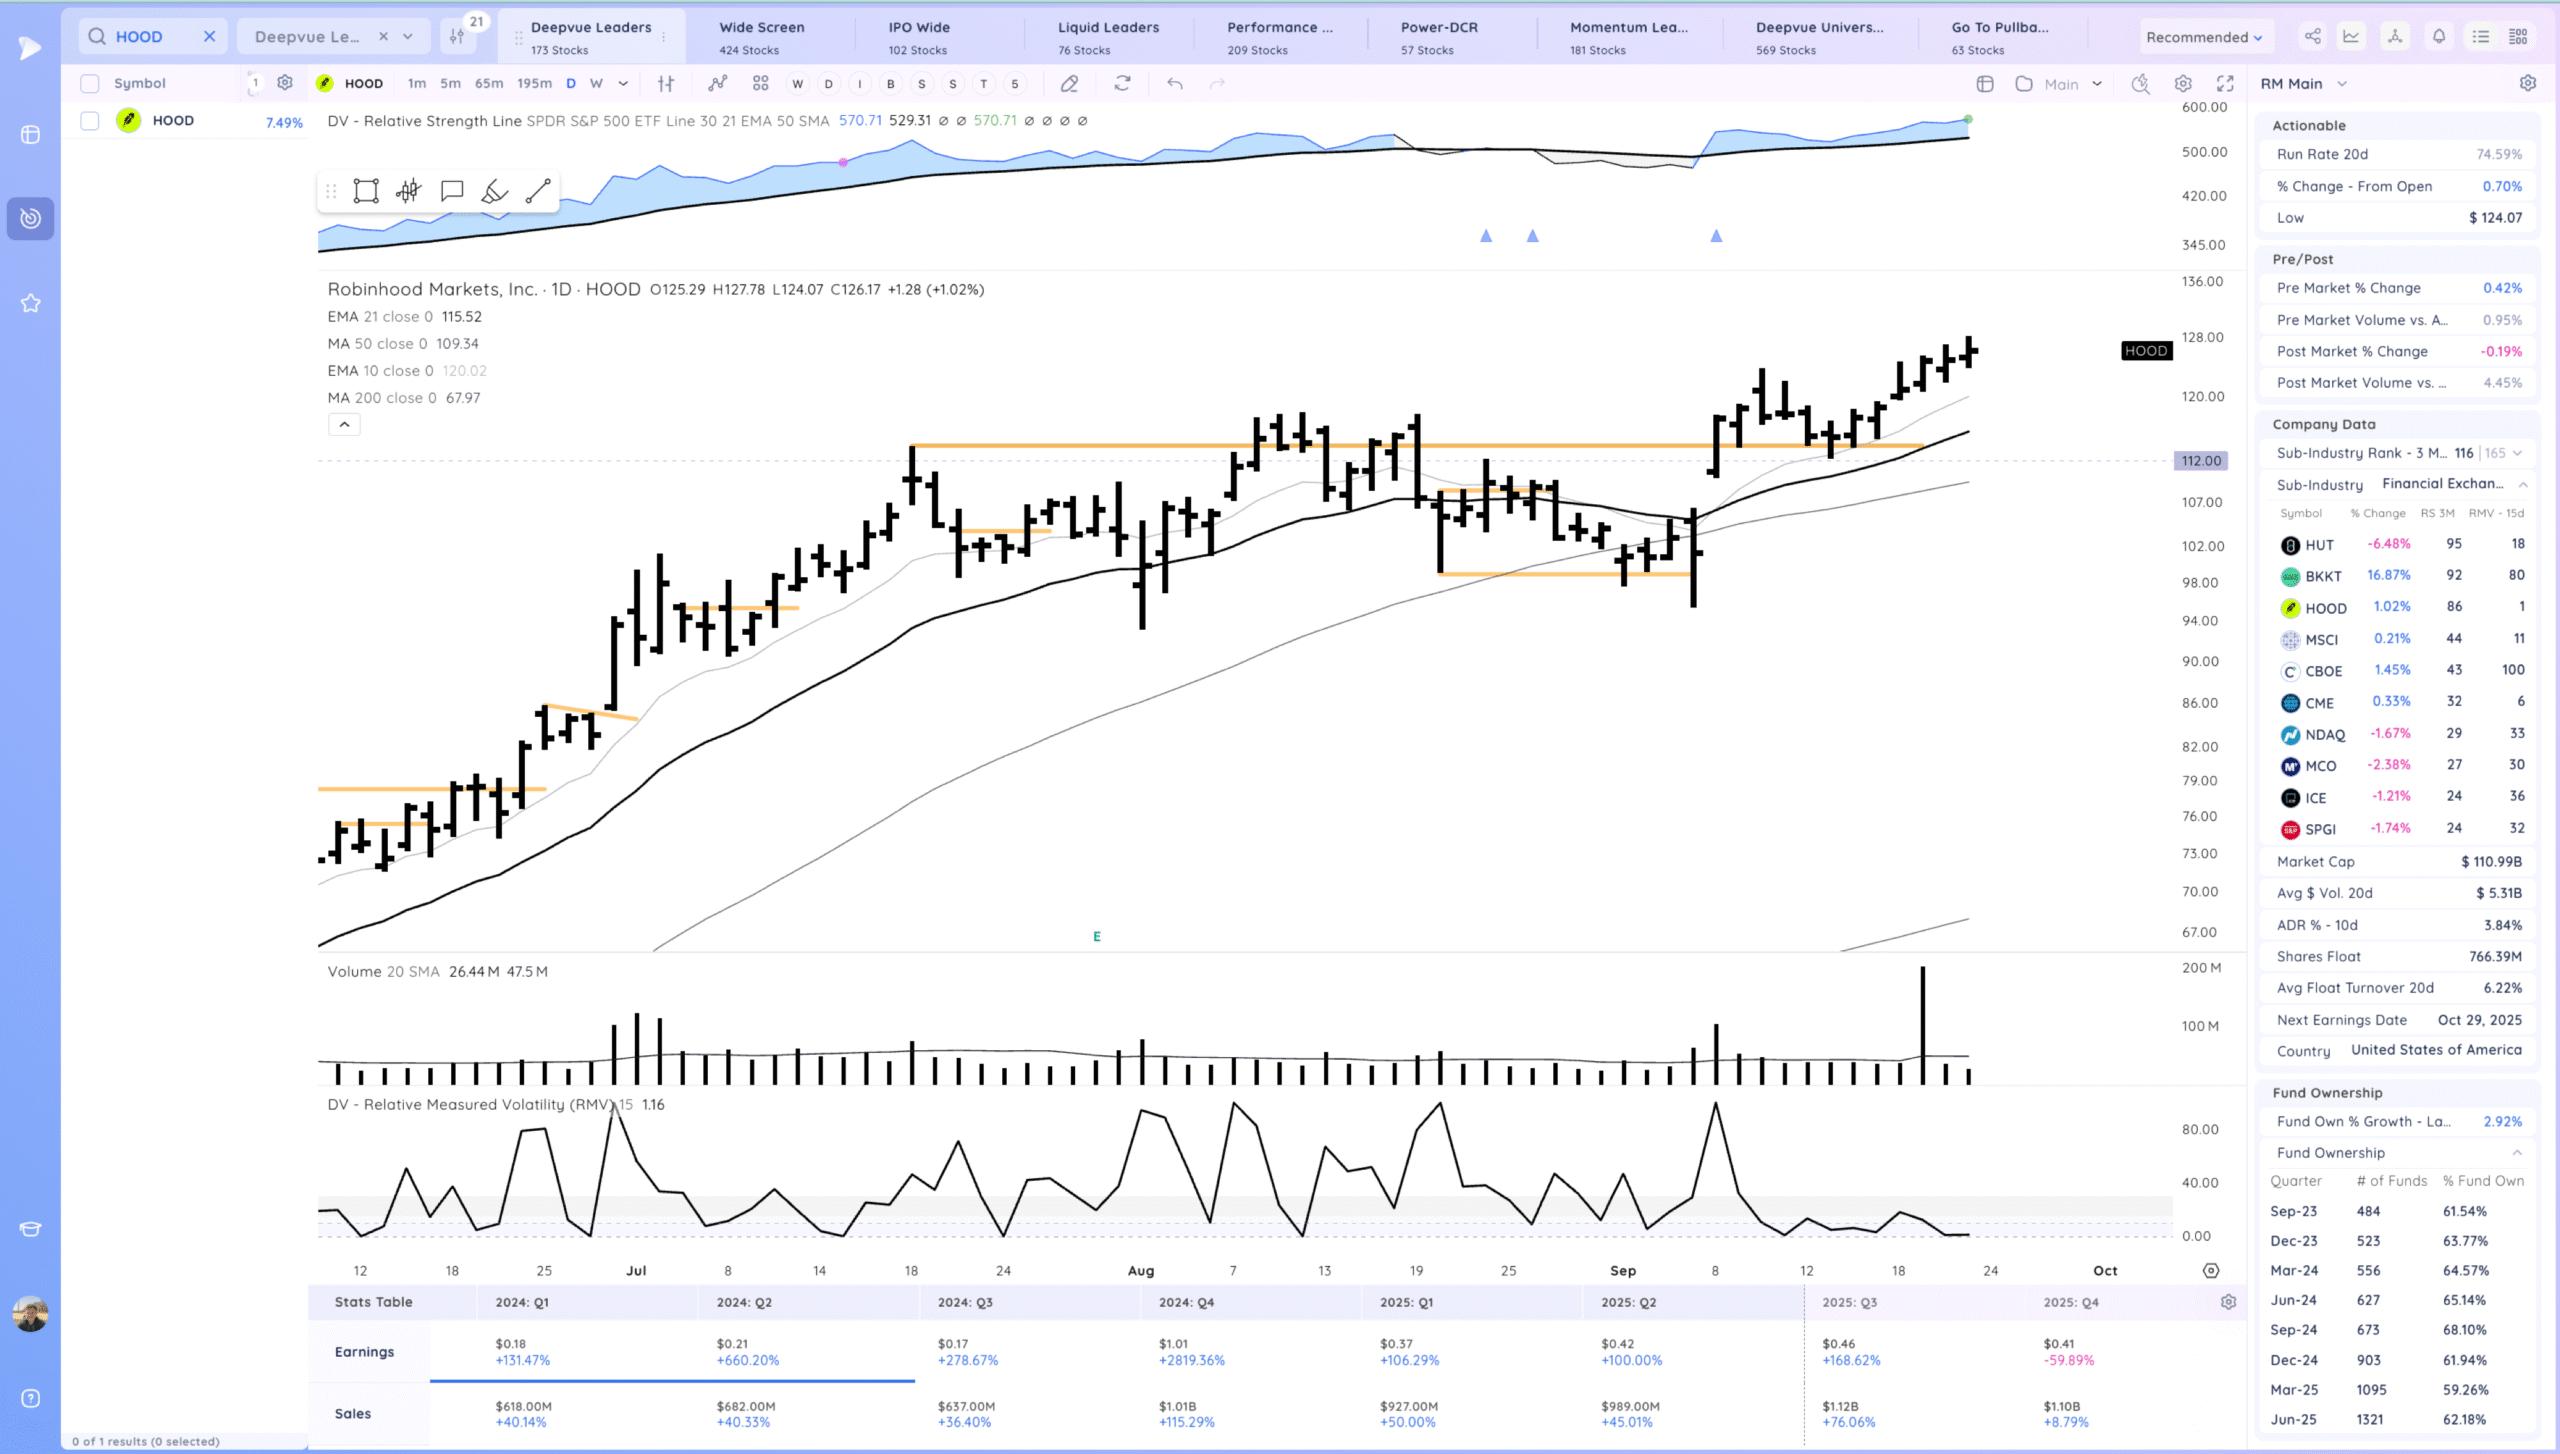
Task: Switch to the Liquid Leaders tab
Action: pyautogui.click(x=1108, y=37)
